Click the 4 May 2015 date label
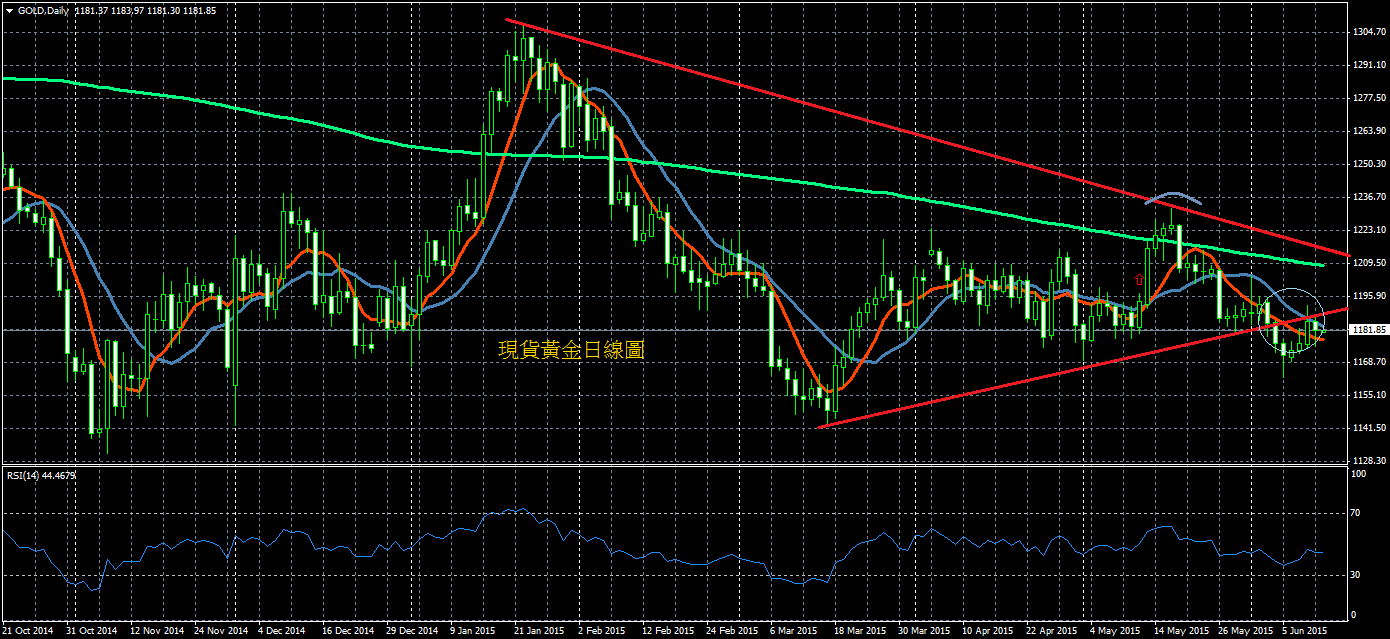 point(1114,631)
